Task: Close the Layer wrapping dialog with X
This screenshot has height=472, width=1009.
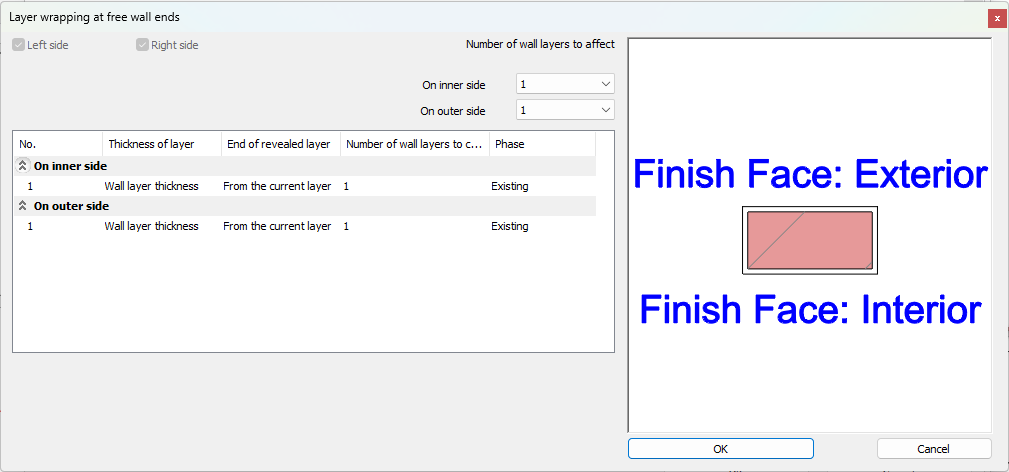Action: (996, 18)
